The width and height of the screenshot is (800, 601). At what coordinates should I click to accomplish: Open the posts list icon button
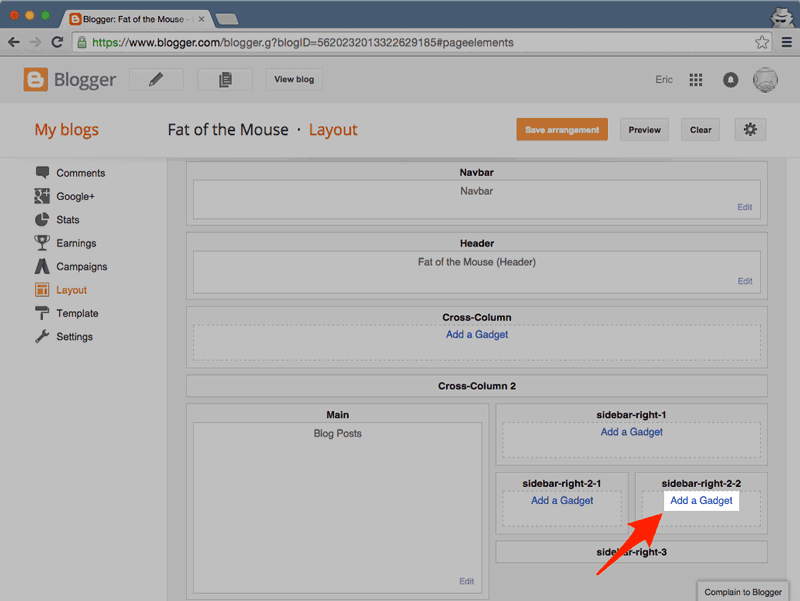tap(225, 80)
